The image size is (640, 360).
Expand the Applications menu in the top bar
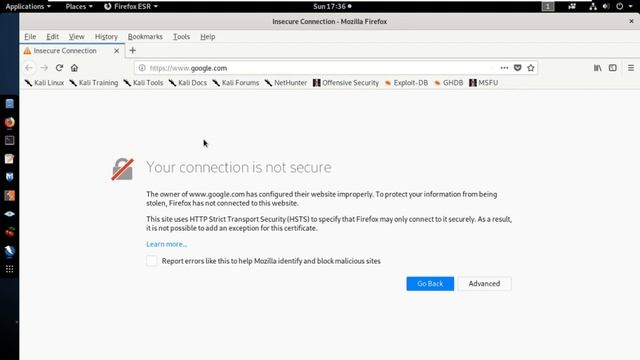28,7
